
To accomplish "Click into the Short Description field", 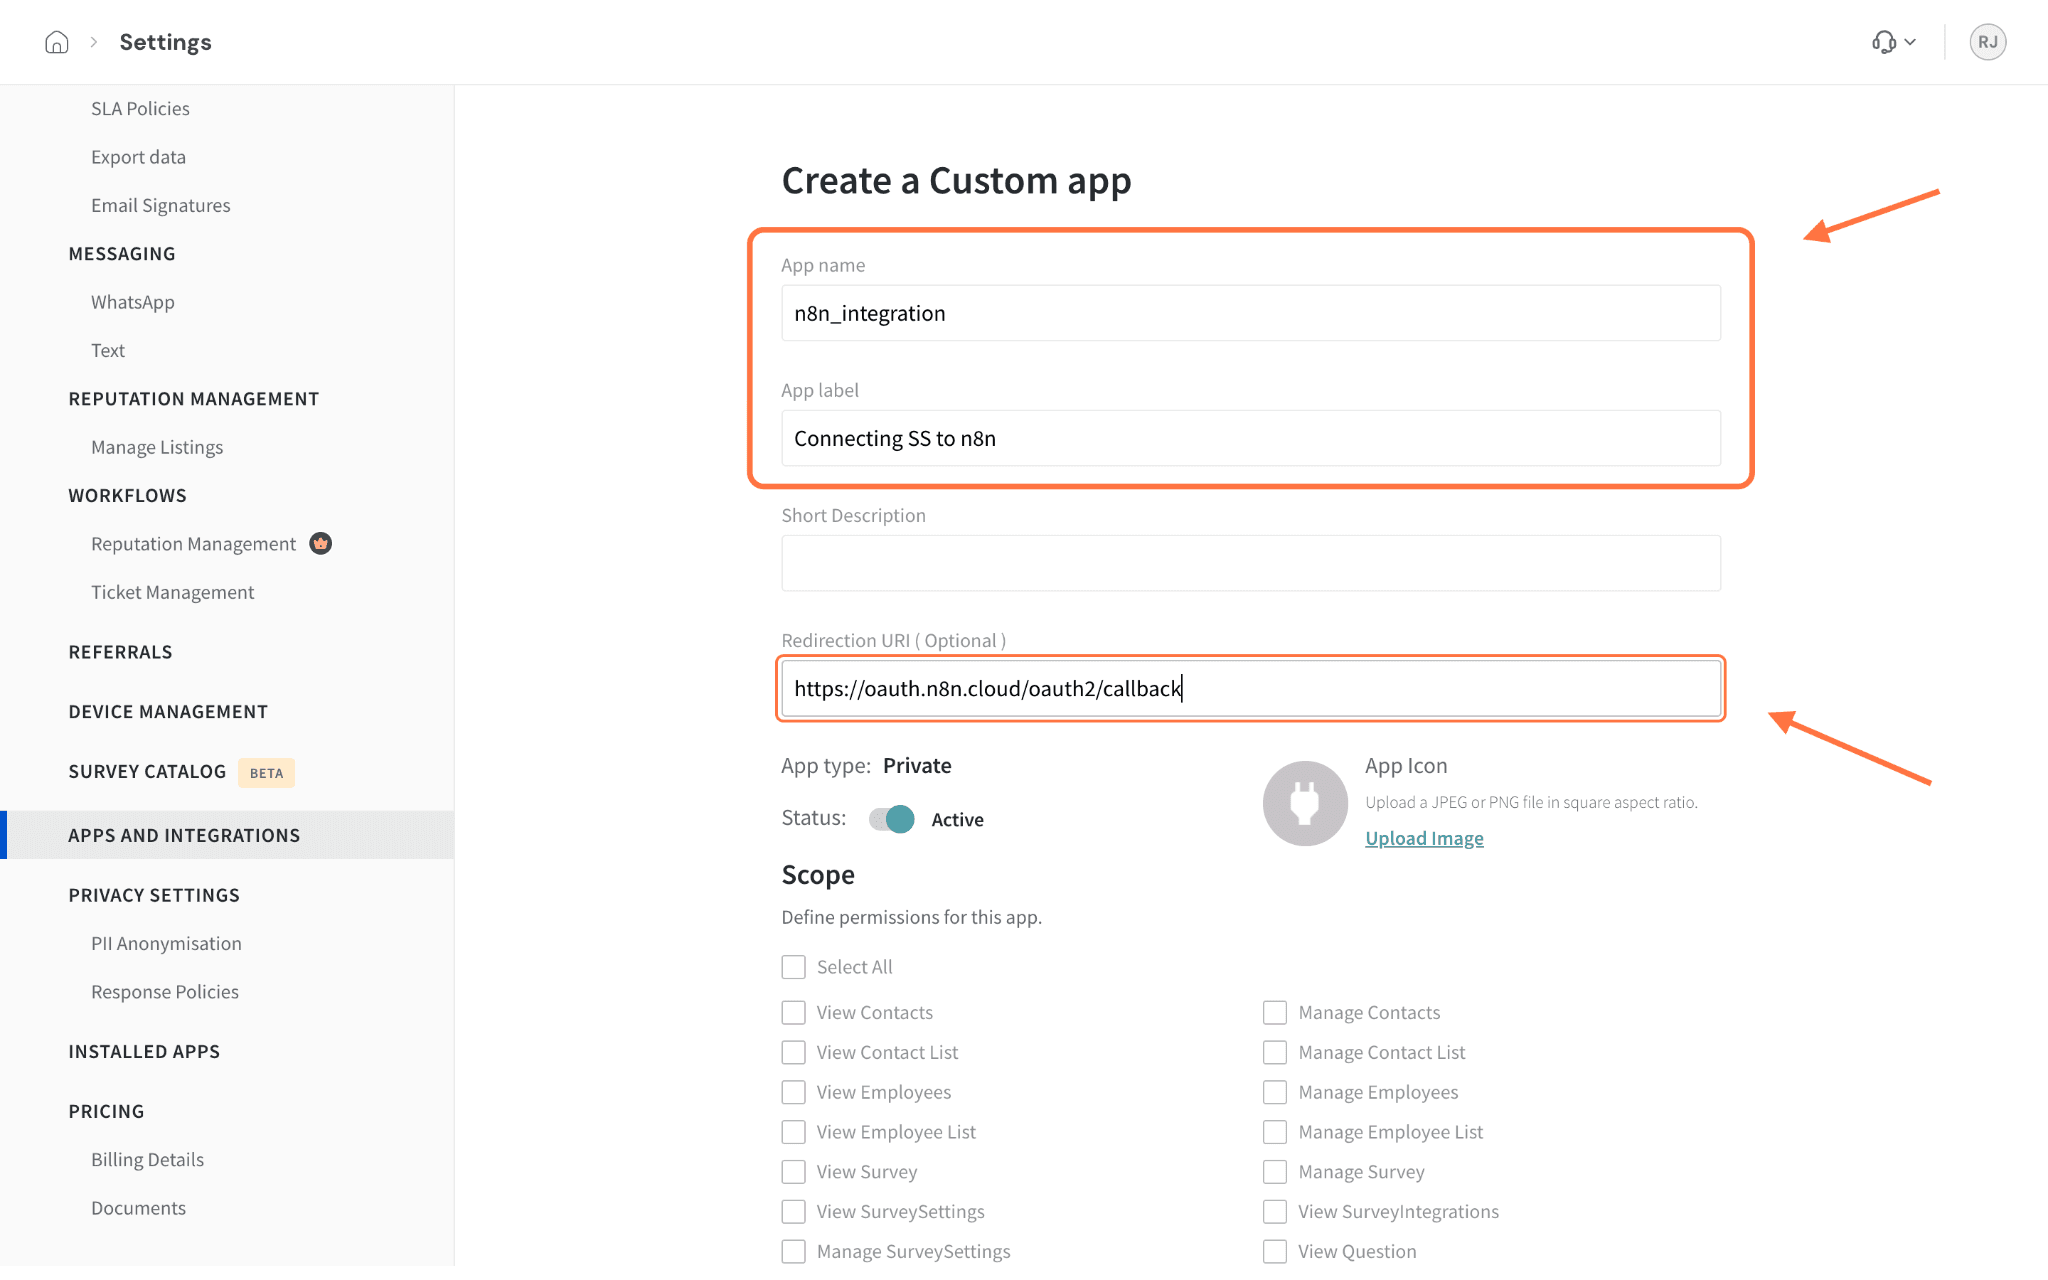I will tap(1251, 563).
